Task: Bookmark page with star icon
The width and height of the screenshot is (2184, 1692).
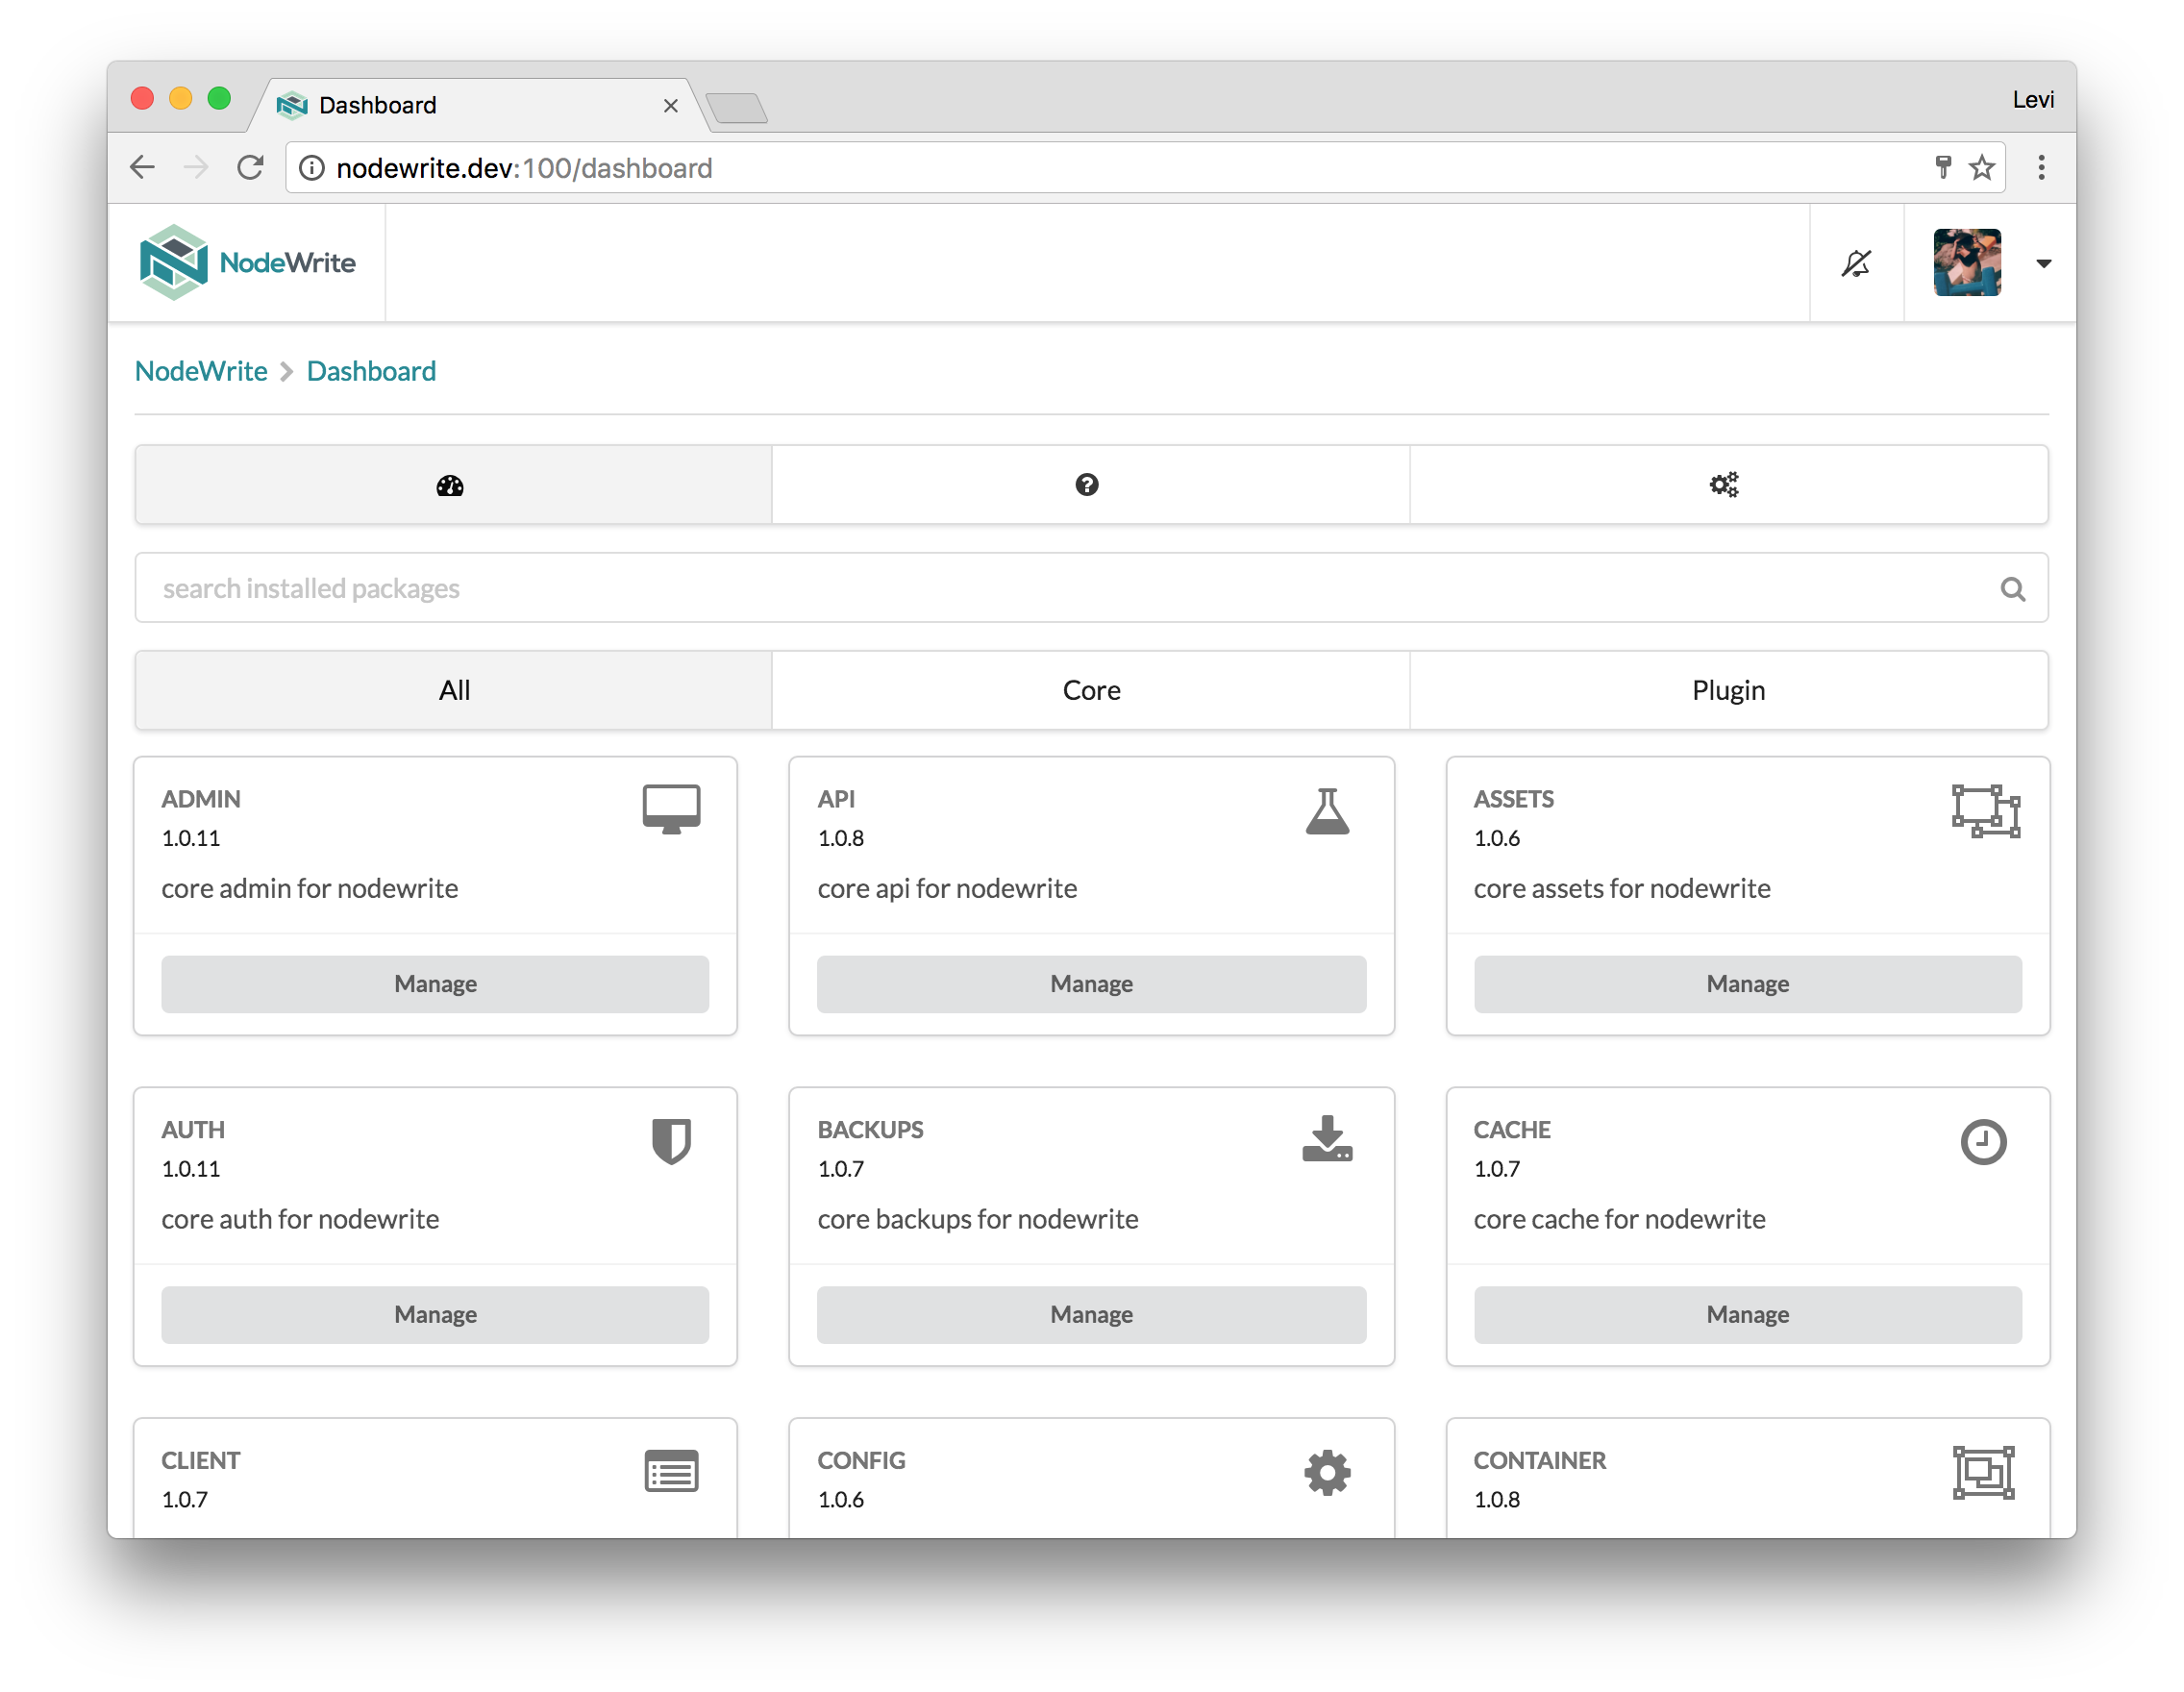Action: pos(1982,167)
